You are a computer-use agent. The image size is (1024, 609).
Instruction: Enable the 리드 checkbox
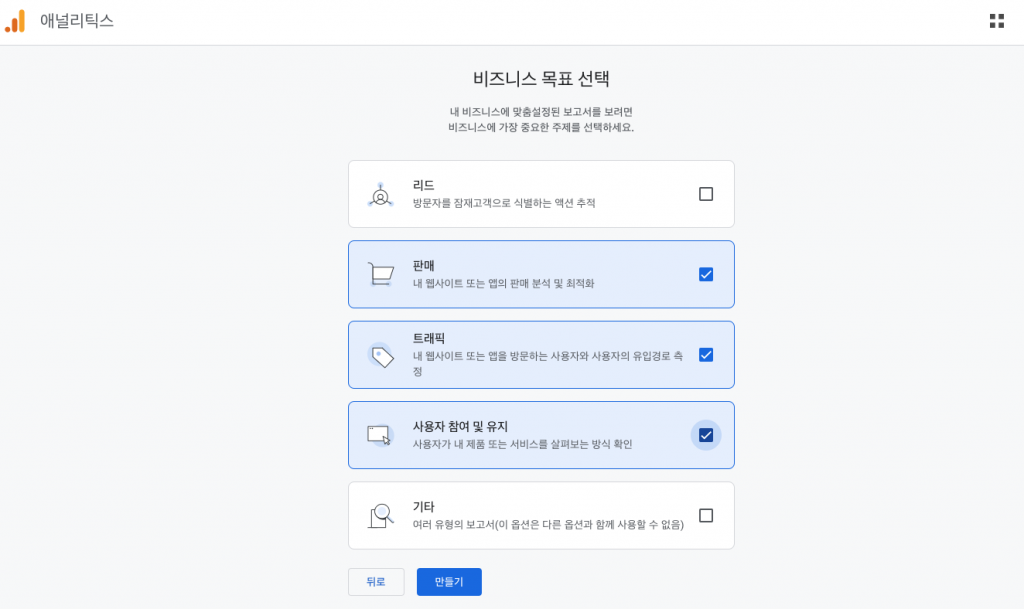pos(706,193)
